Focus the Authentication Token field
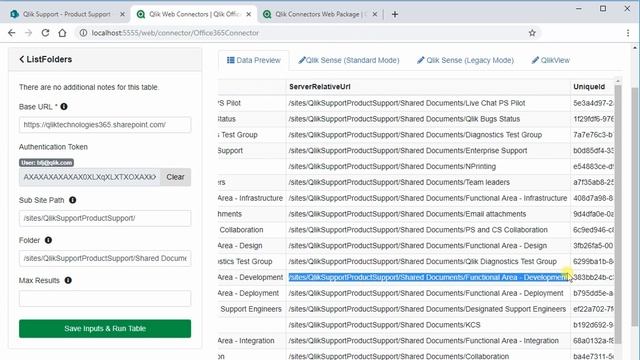This screenshot has width=640, height=360. click(89, 177)
